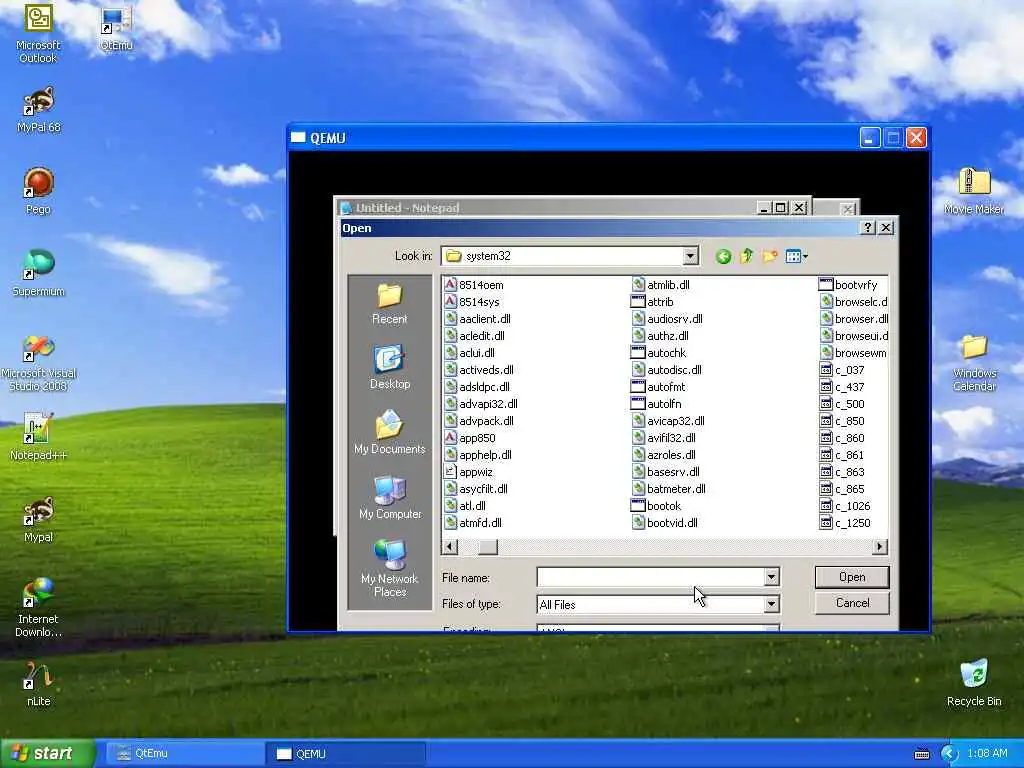This screenshot has width=1024, height=768.
Task: Open My Network Places in sidebar
Action: coord(390,568)
